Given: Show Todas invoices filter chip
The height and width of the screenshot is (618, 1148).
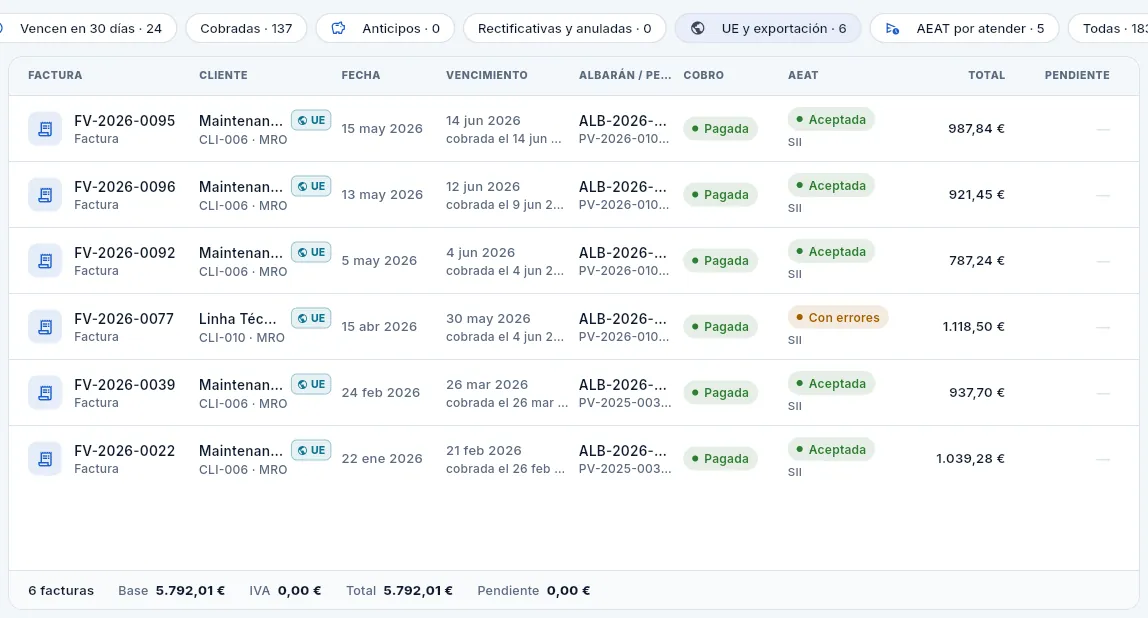Looking at the screenshot, I should click(1108, 29).
